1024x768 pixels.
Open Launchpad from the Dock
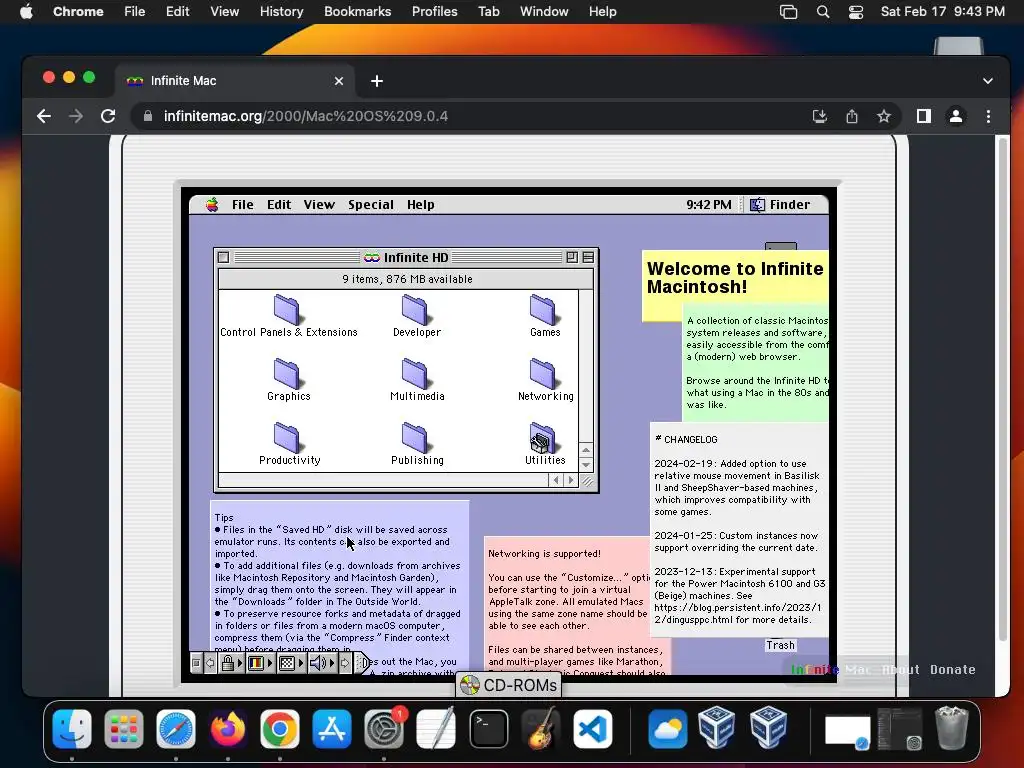tap(123, 728)
